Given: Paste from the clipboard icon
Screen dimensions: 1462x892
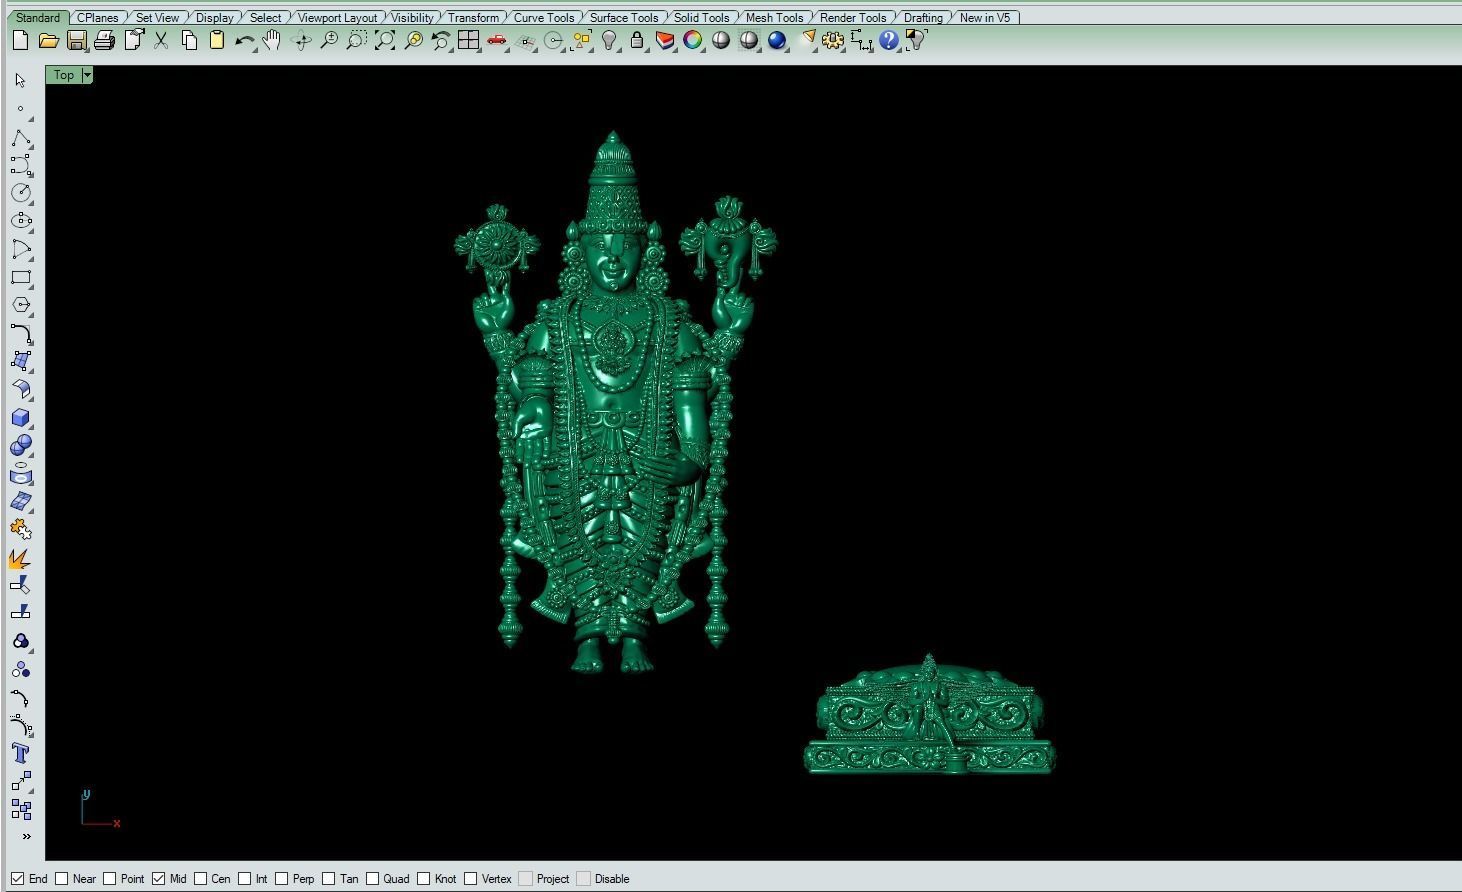Looking at the screenshot, I should click(x=217, y=41).
